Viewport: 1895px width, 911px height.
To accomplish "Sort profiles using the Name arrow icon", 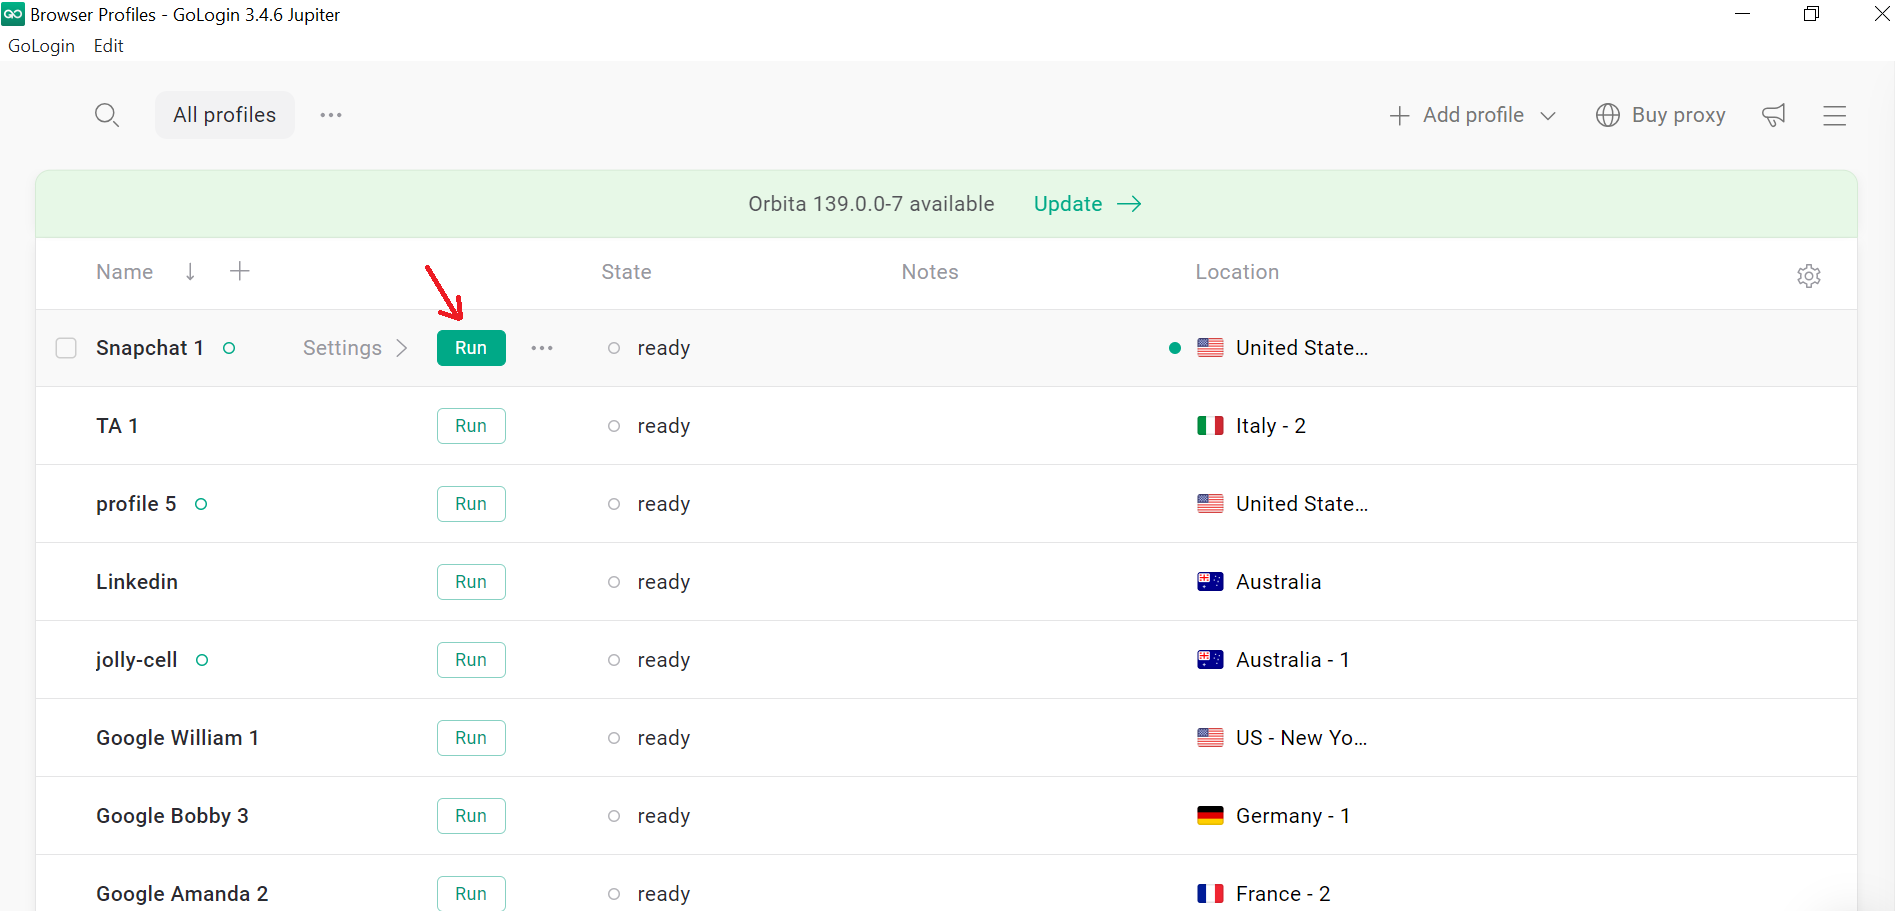I will pos(190,272).
